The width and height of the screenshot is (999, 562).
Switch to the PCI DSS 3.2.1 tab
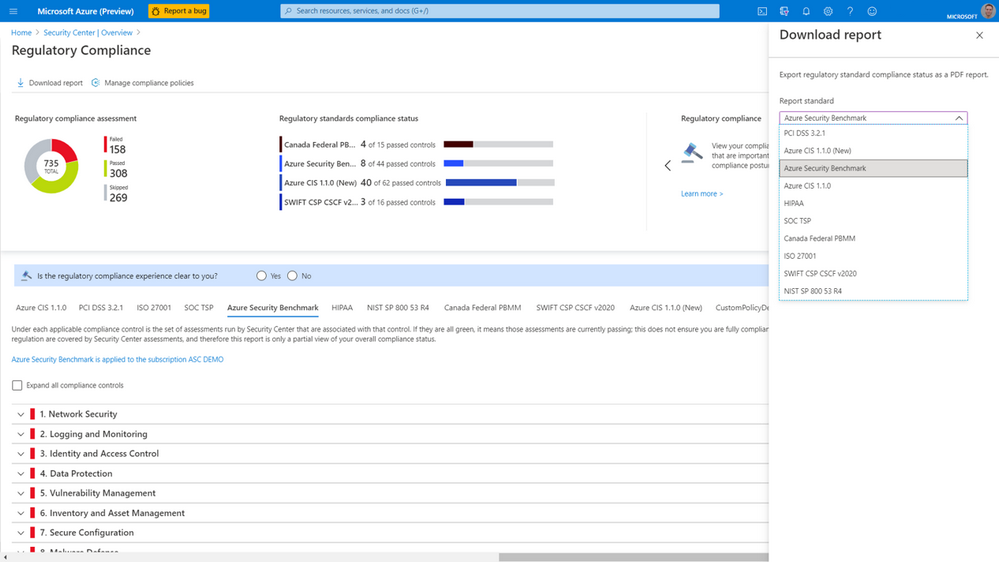point(101,308)
